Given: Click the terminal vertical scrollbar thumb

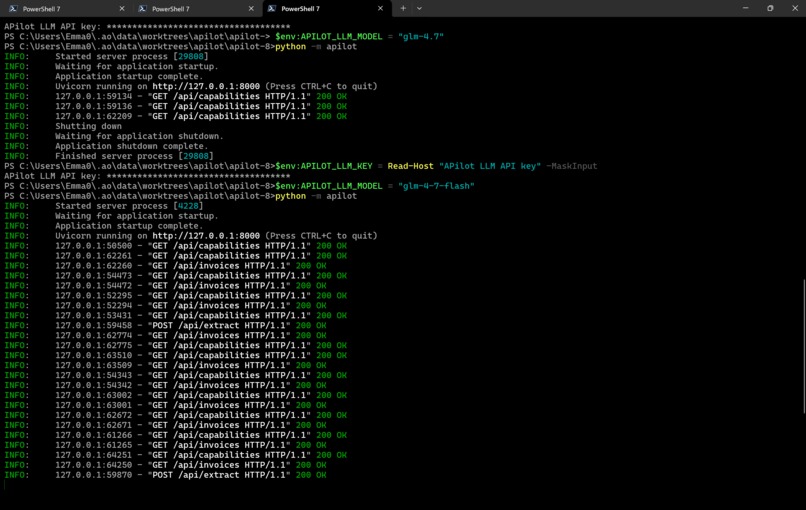Looking at the screenshot, I should click(x=803, y=345).
